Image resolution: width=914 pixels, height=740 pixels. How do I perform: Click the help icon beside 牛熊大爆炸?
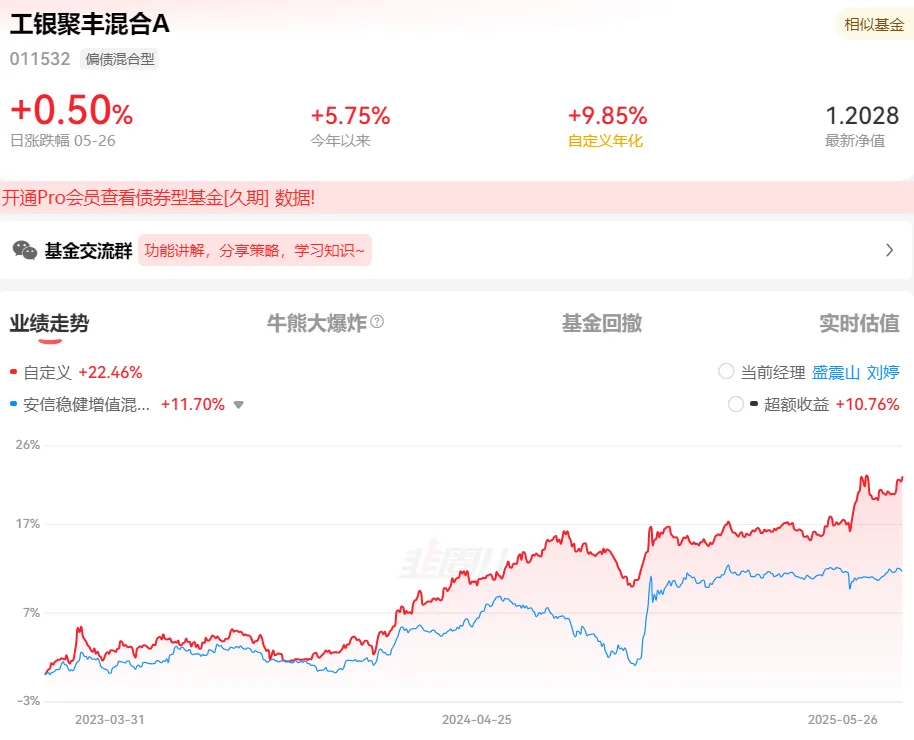[x=377, y=321]
